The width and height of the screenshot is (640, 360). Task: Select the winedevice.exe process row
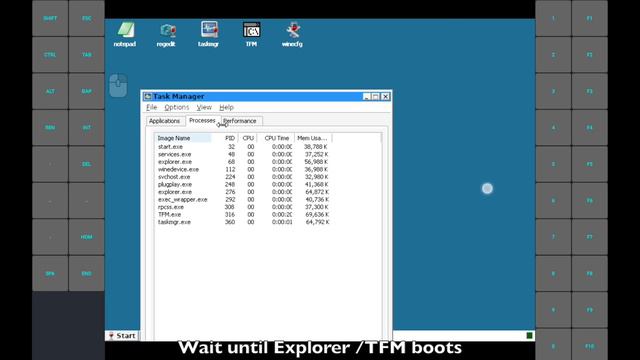tap(244, 169)
